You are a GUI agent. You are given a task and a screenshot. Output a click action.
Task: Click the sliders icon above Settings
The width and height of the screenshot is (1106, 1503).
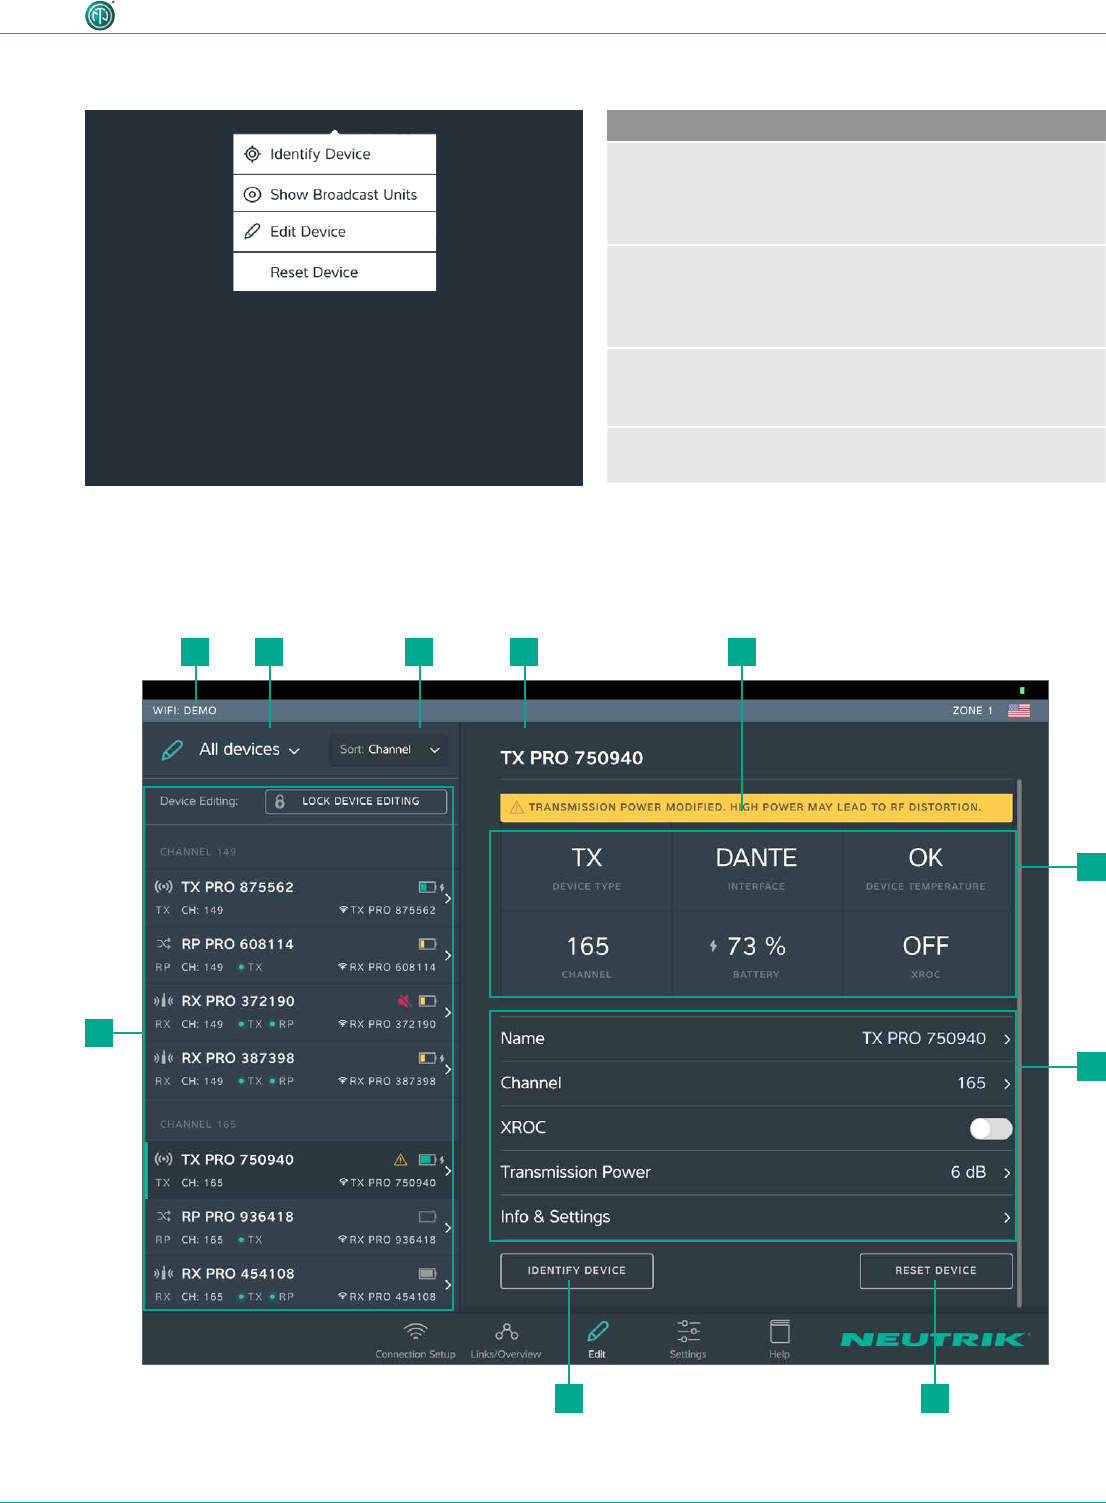tap(688, 1331)
